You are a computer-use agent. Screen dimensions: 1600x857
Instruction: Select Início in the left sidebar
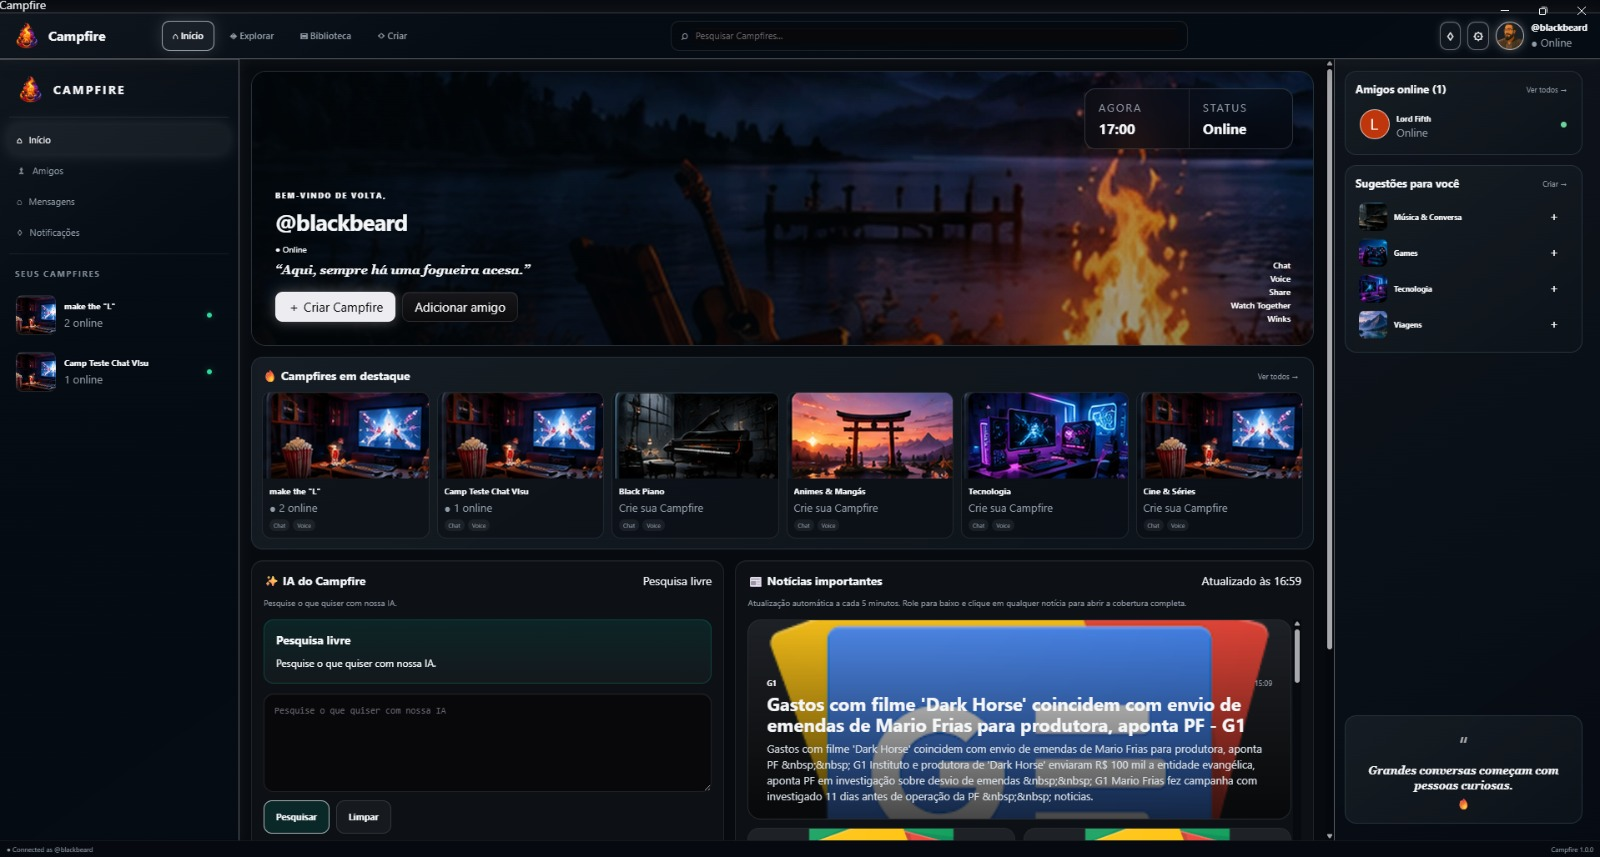(118, 140)
